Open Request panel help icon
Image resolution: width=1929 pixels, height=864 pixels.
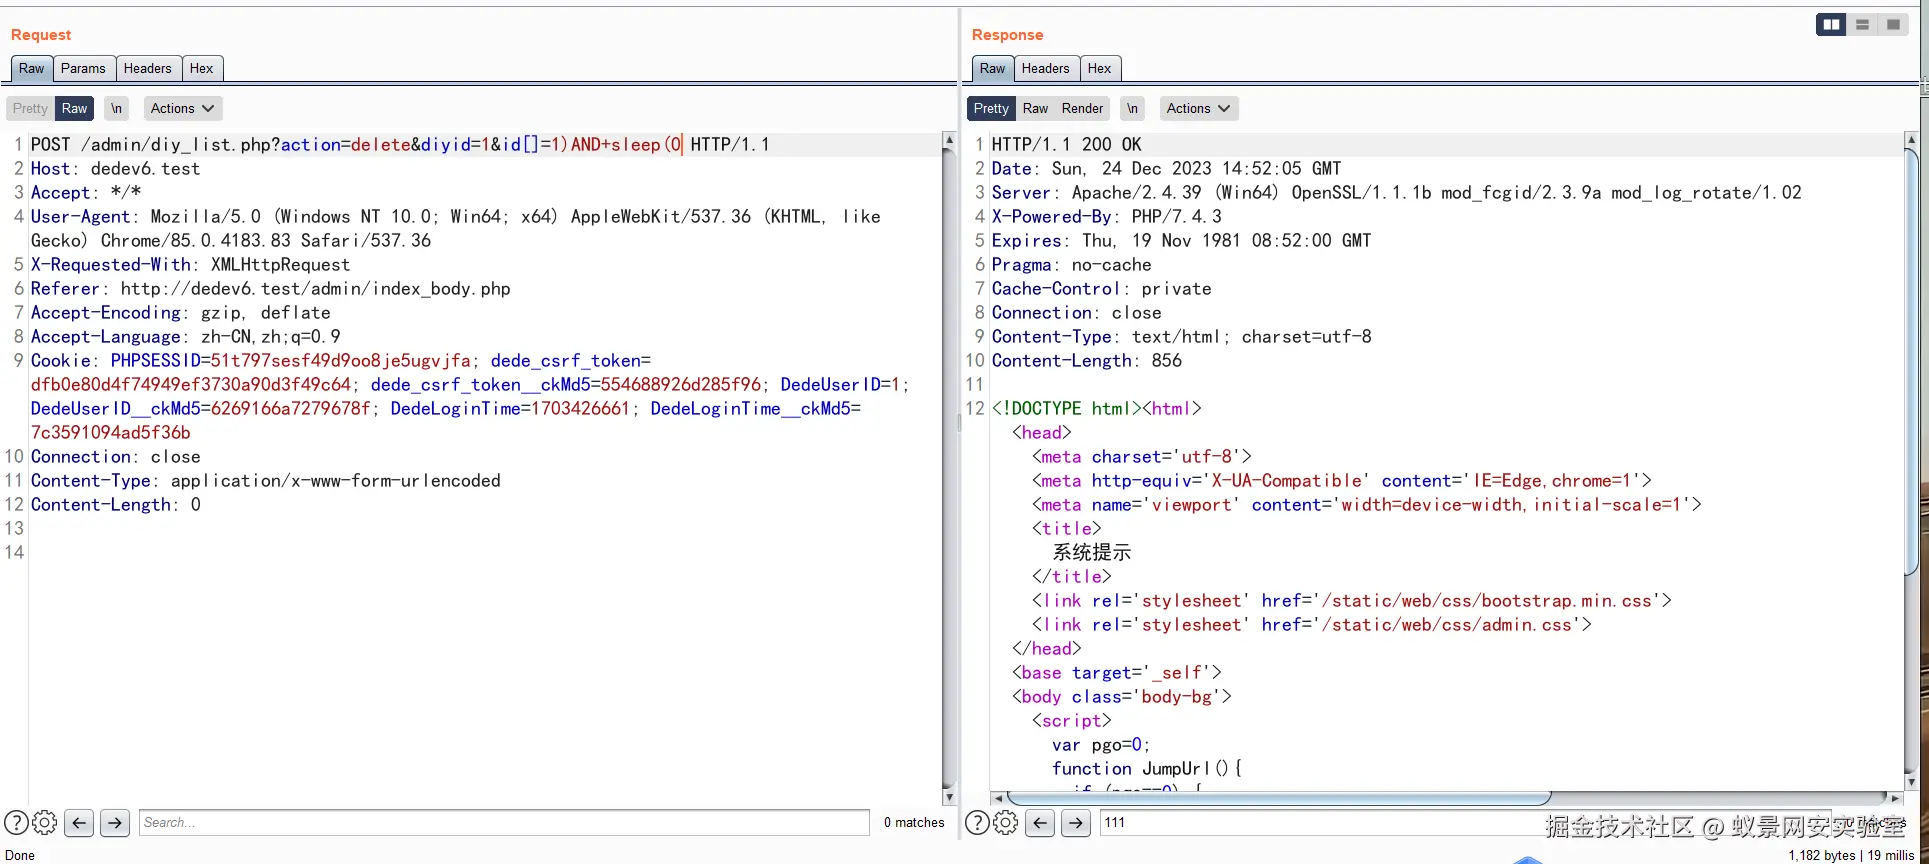16,823
